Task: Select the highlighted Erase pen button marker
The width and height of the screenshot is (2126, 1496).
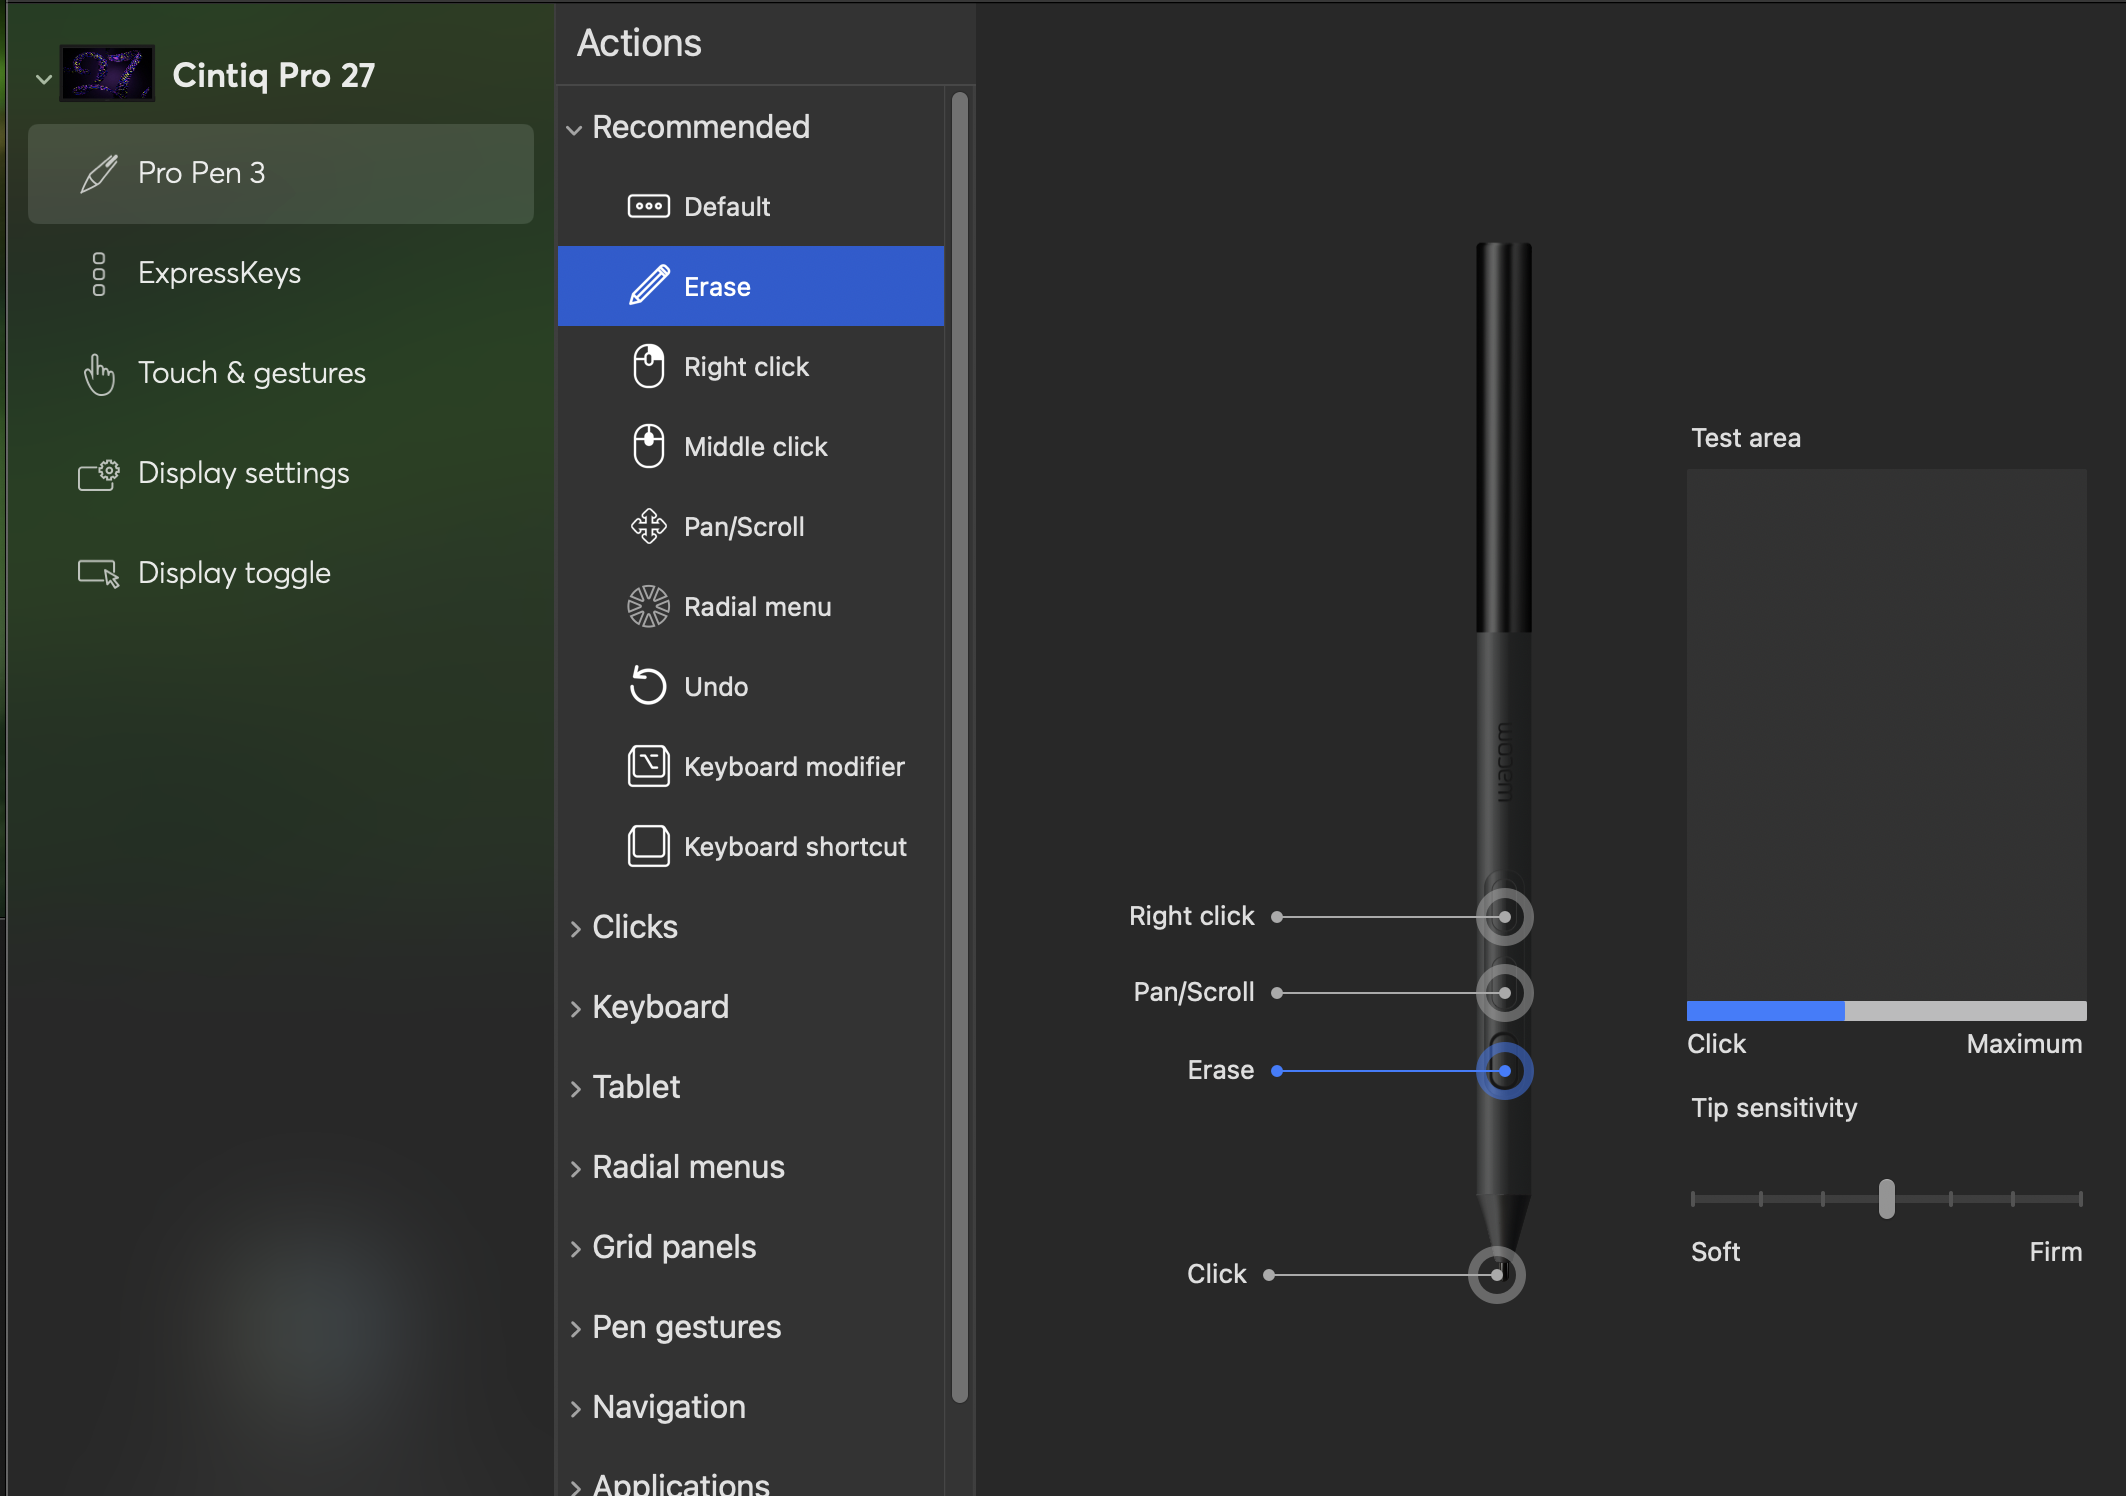Action: click(1505, 1070)
